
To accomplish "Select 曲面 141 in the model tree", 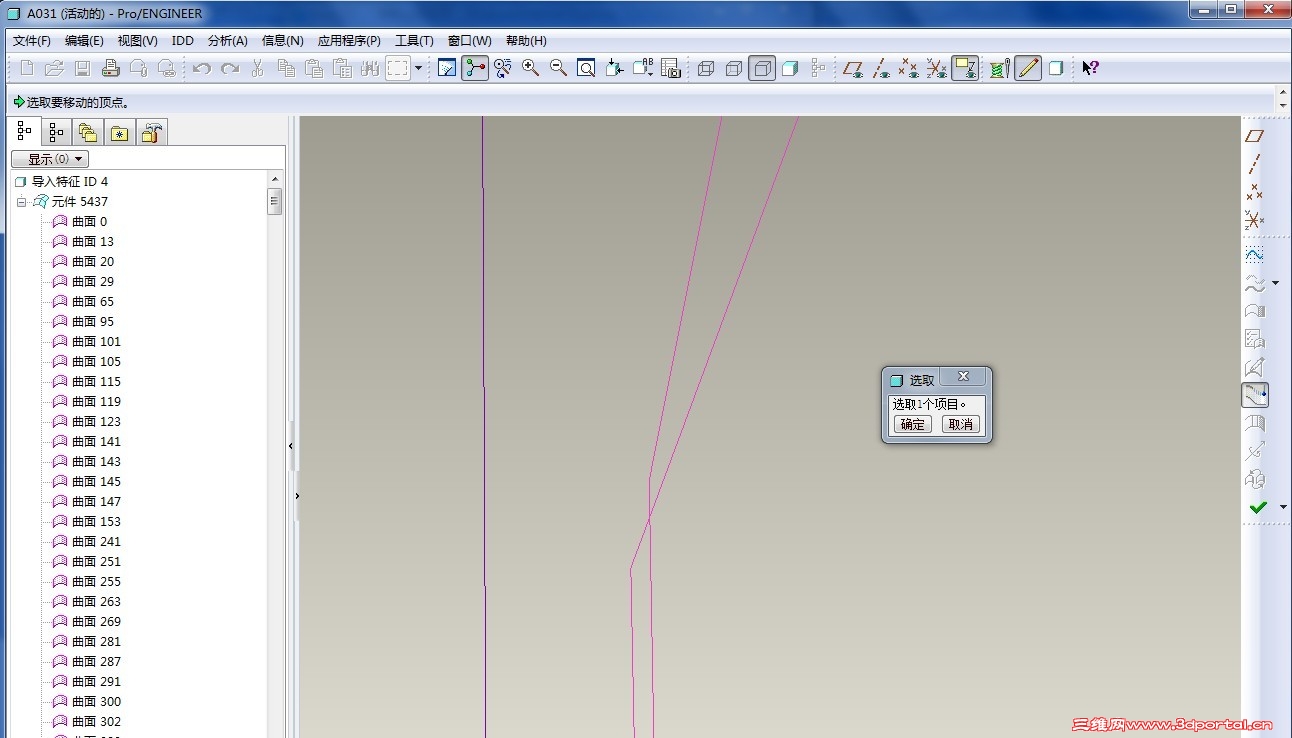I will [96, 442].
